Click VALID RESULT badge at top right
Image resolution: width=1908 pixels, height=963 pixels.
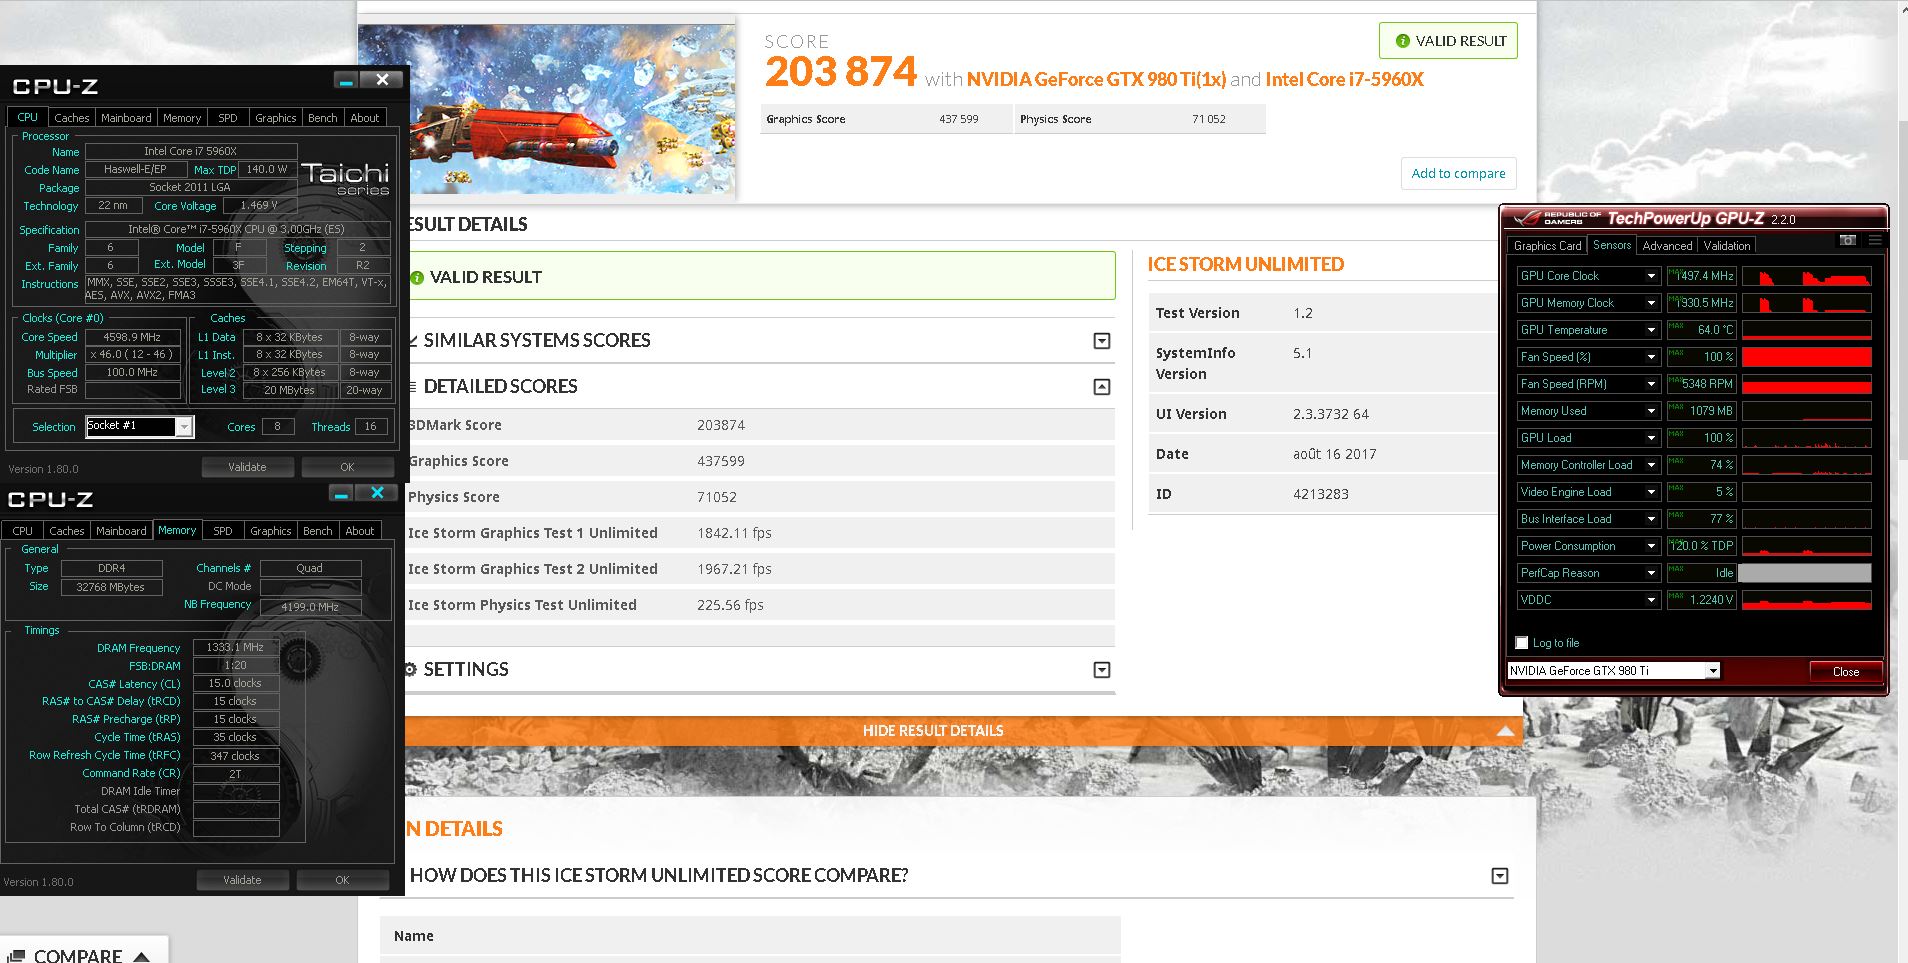coord(1448,41)
